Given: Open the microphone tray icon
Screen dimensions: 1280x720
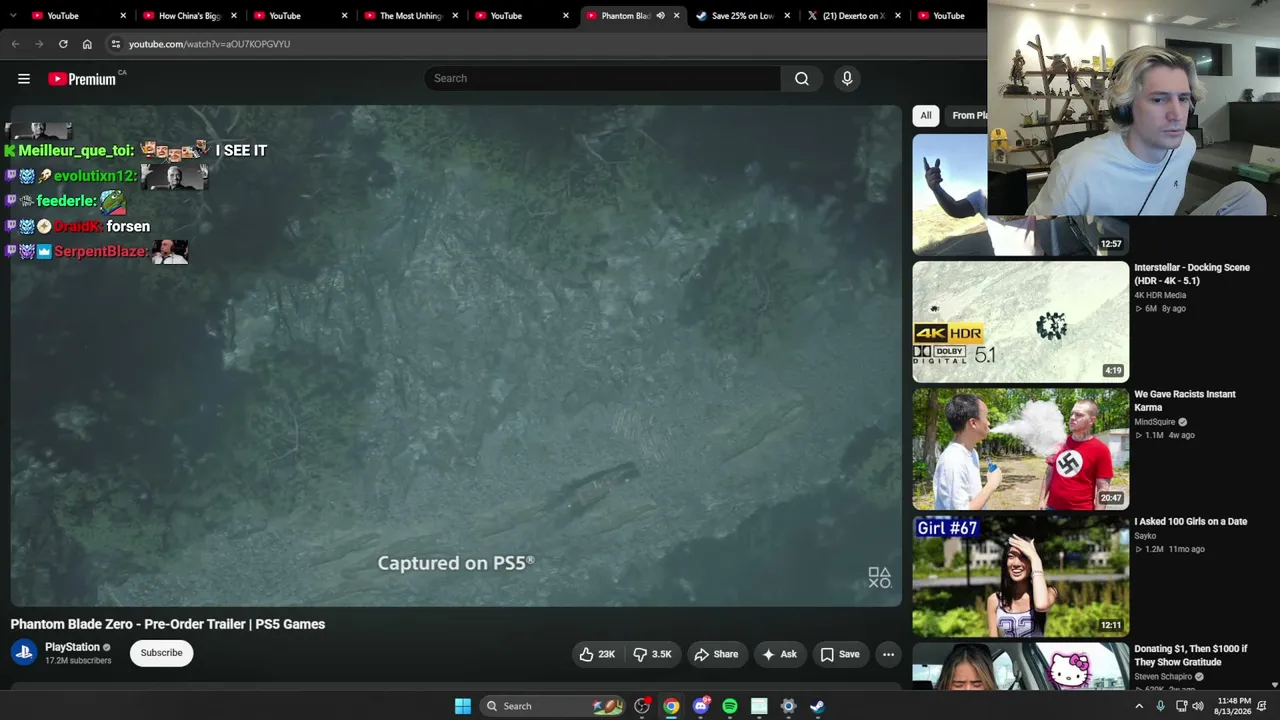Looking at the screenshot, I should click(x=1160, y=706).
